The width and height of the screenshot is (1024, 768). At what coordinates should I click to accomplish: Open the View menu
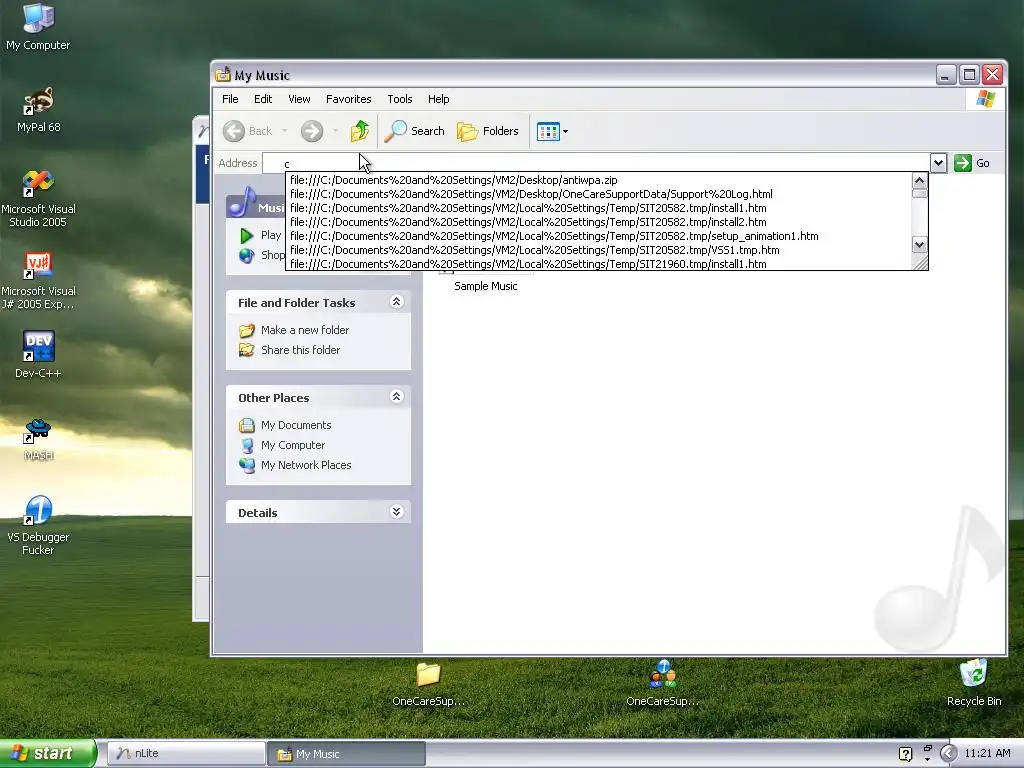click(299, 99)
